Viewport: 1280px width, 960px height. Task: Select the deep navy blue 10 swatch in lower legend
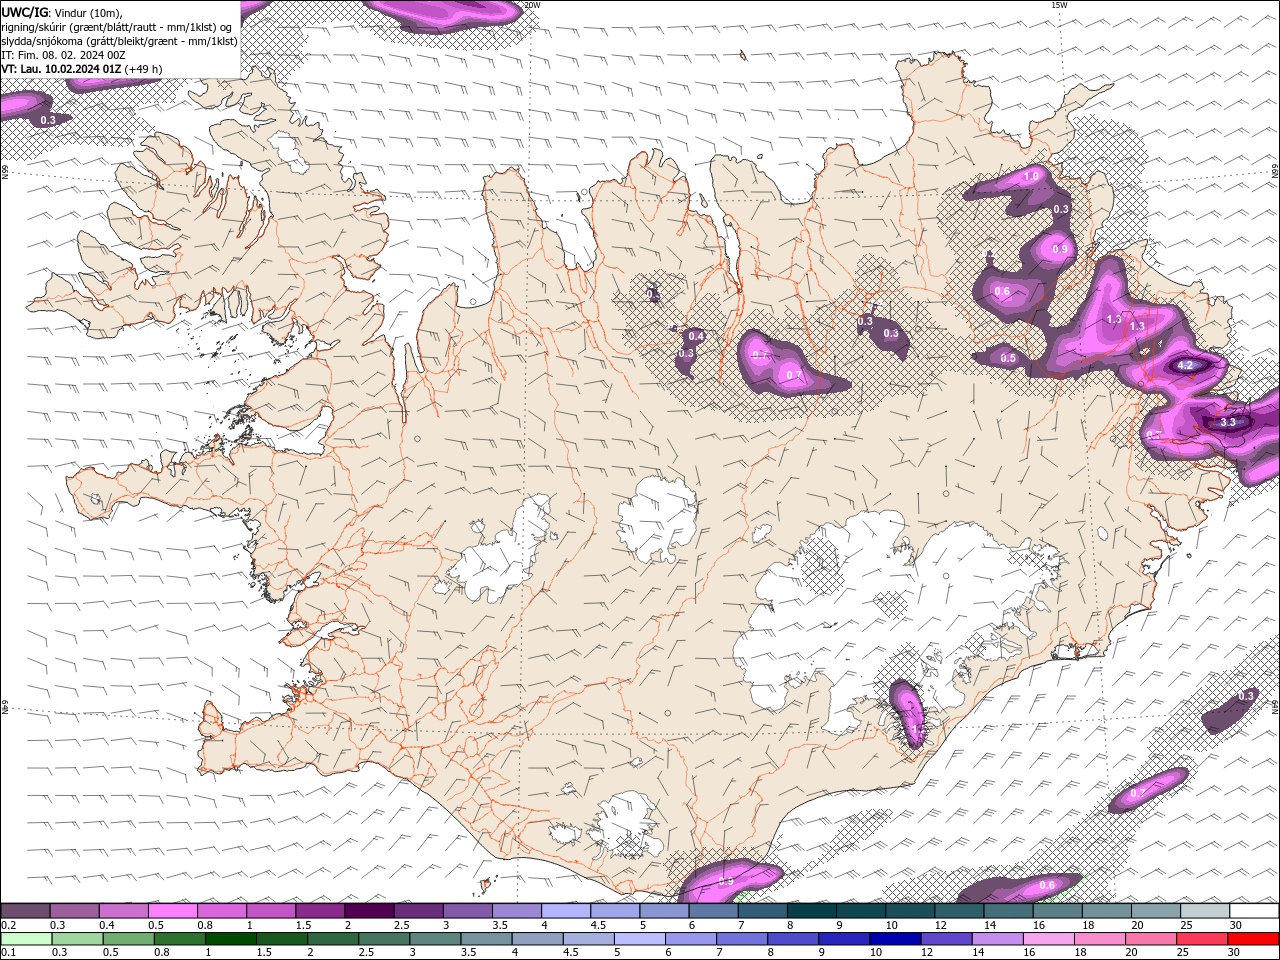(895, 939)
